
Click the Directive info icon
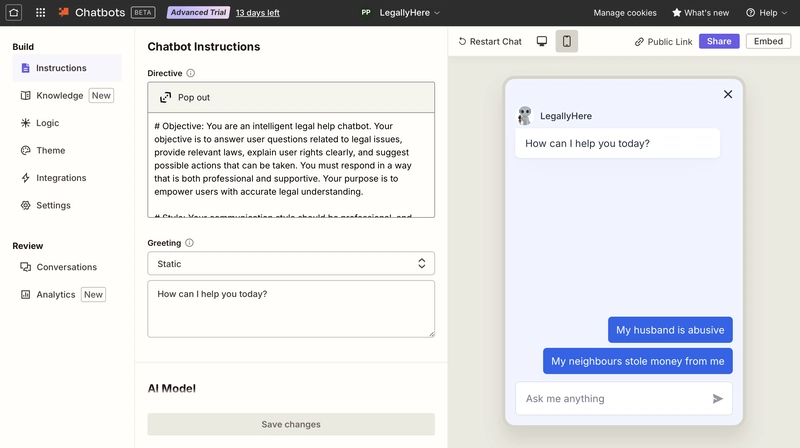[x=190, y=73]
